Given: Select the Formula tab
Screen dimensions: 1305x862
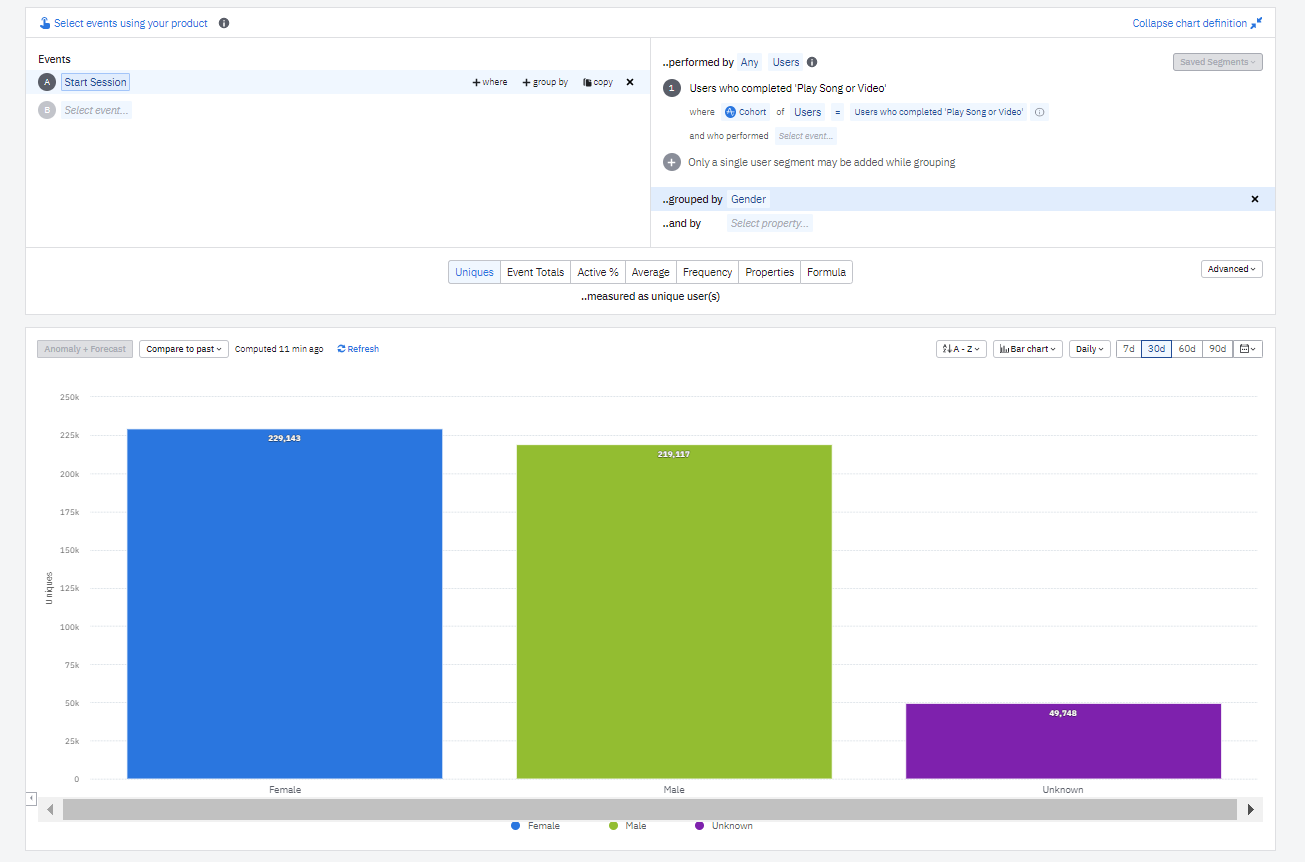Looking at the screenshot, I should pos(827,272).
